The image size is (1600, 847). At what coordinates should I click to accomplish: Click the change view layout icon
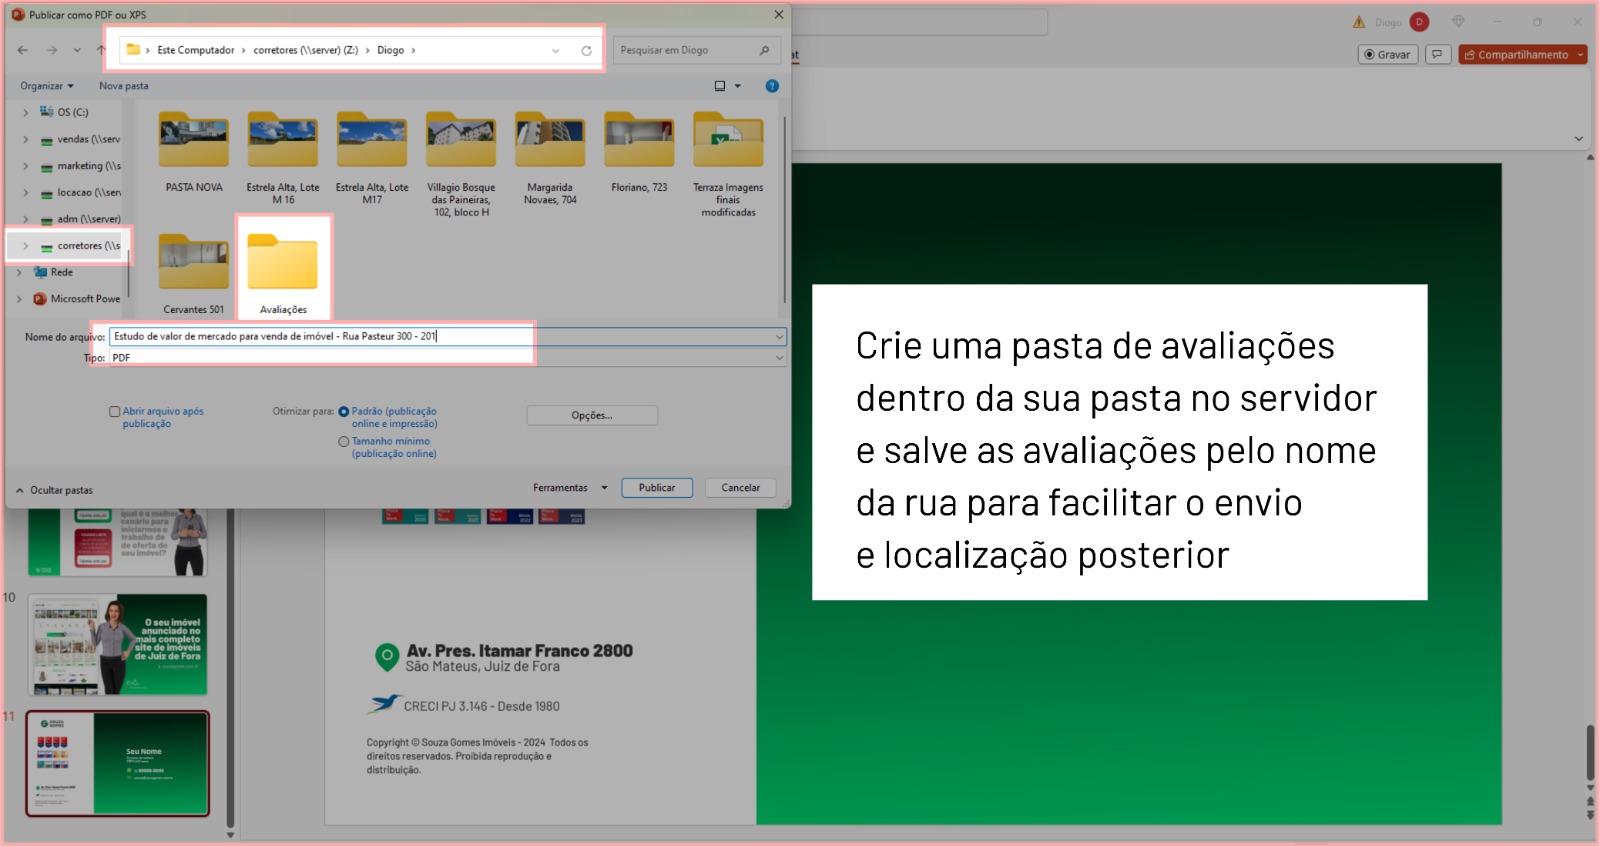coord(720,86)
